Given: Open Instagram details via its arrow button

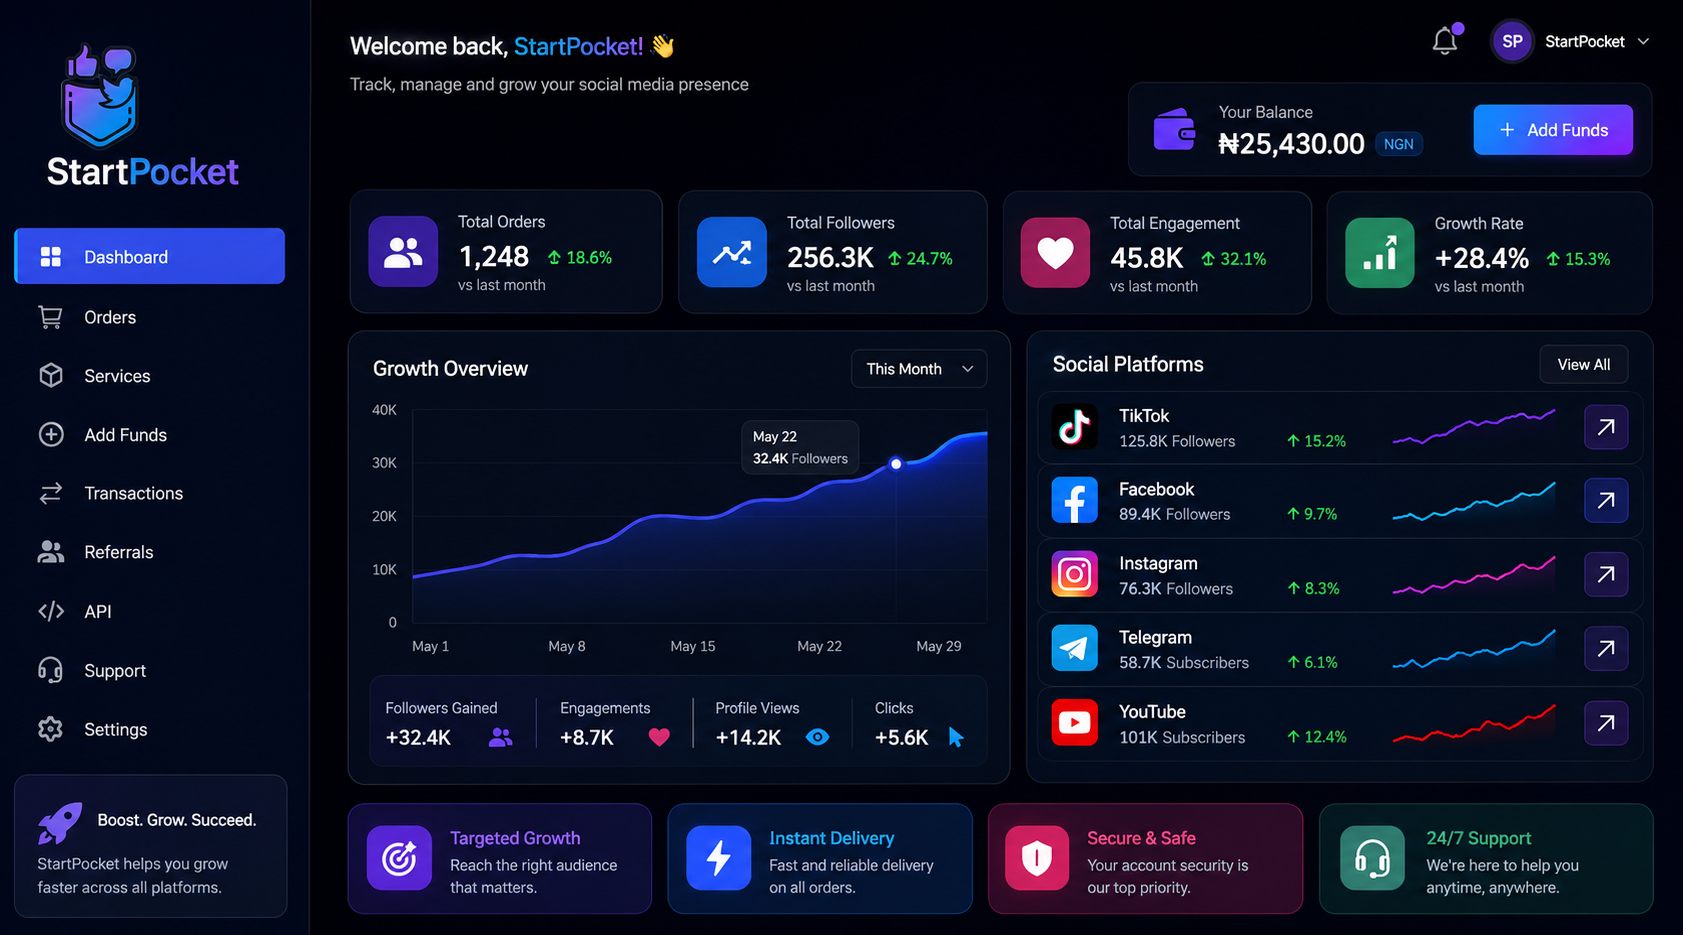Looking at the screenshot, I should pos(1606,574).
